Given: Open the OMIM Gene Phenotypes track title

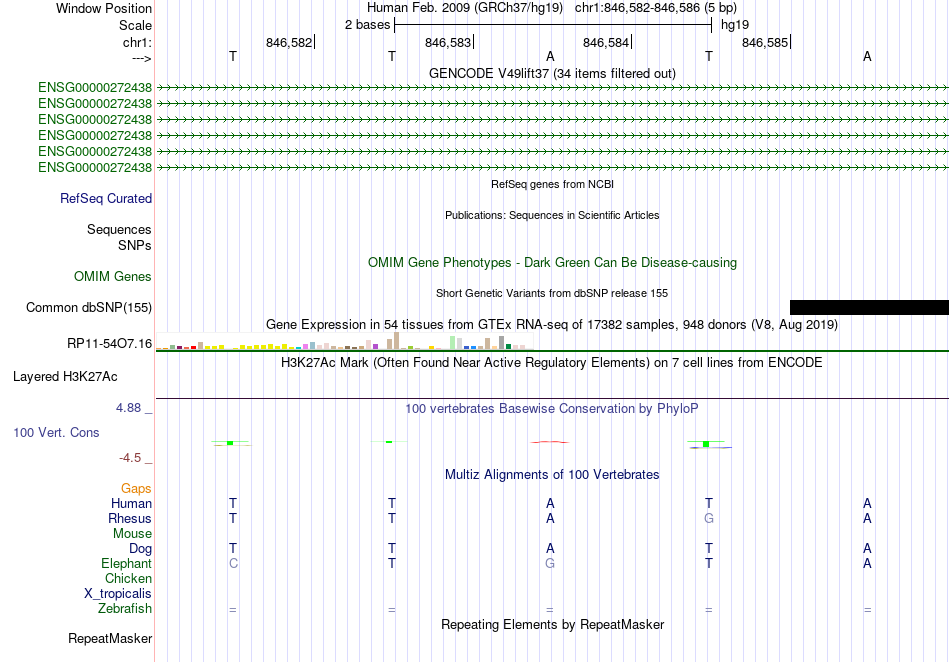Looking at the screenshot, I should pyautogui.click(x=552, y=263).
